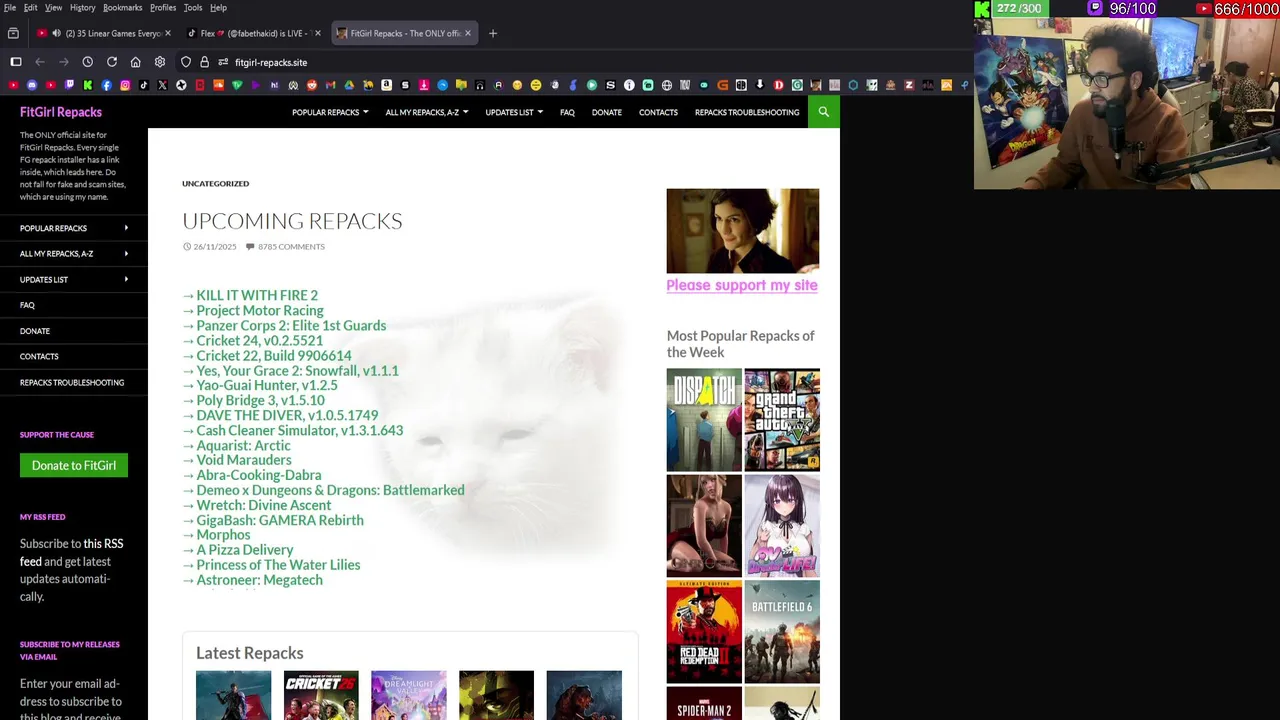The height and width of the screenshot is (720, 1280).
Task: Open the History menu
Action: pyautogui.click(x=83, y=7)
